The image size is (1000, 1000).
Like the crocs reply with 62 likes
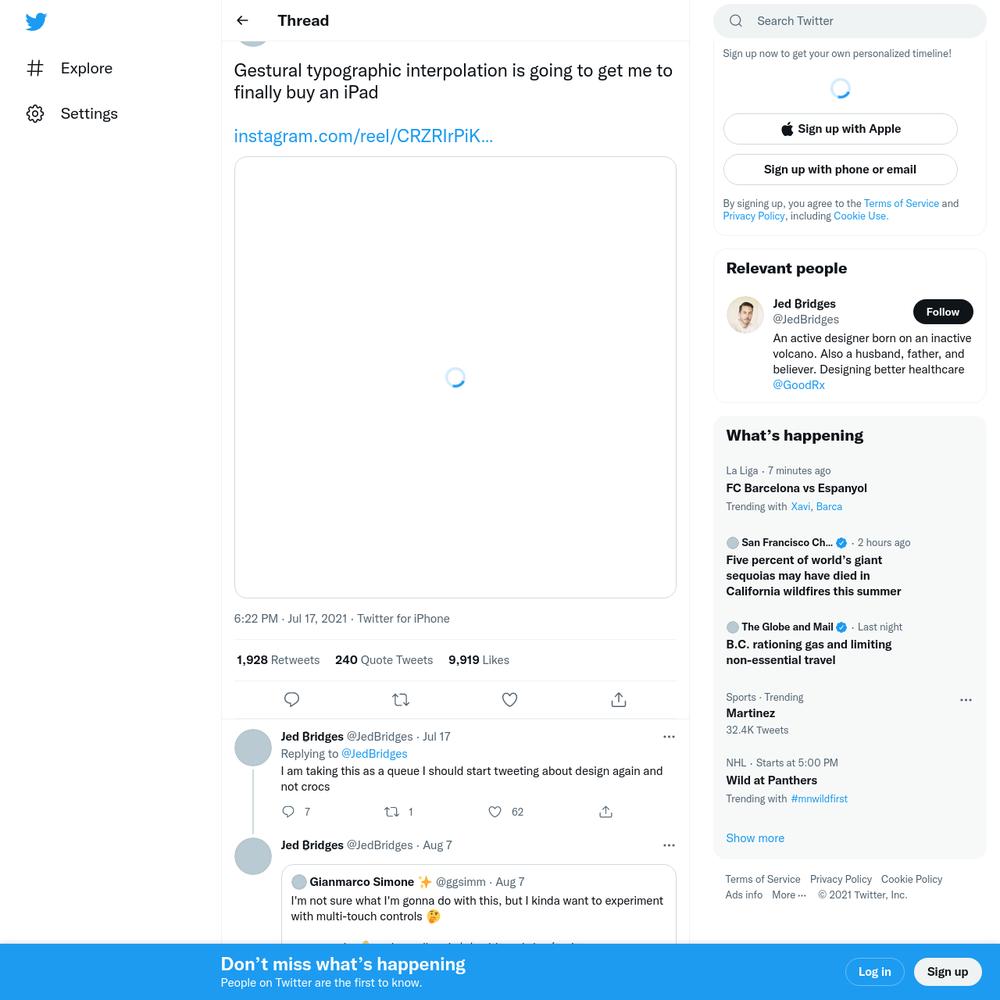(495, 812)
